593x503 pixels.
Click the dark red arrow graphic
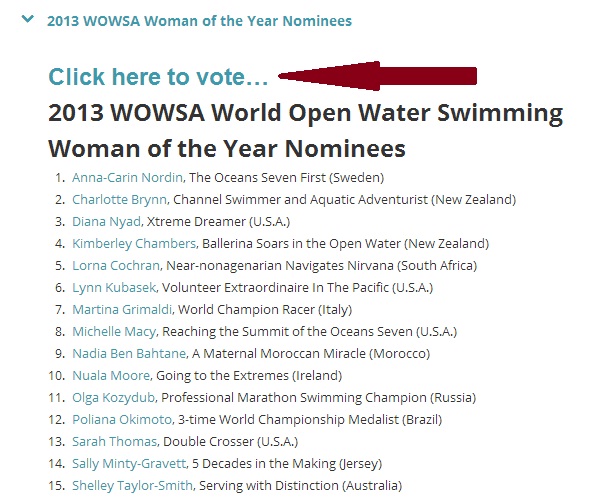pyautogui.click(x=377, y=76)
